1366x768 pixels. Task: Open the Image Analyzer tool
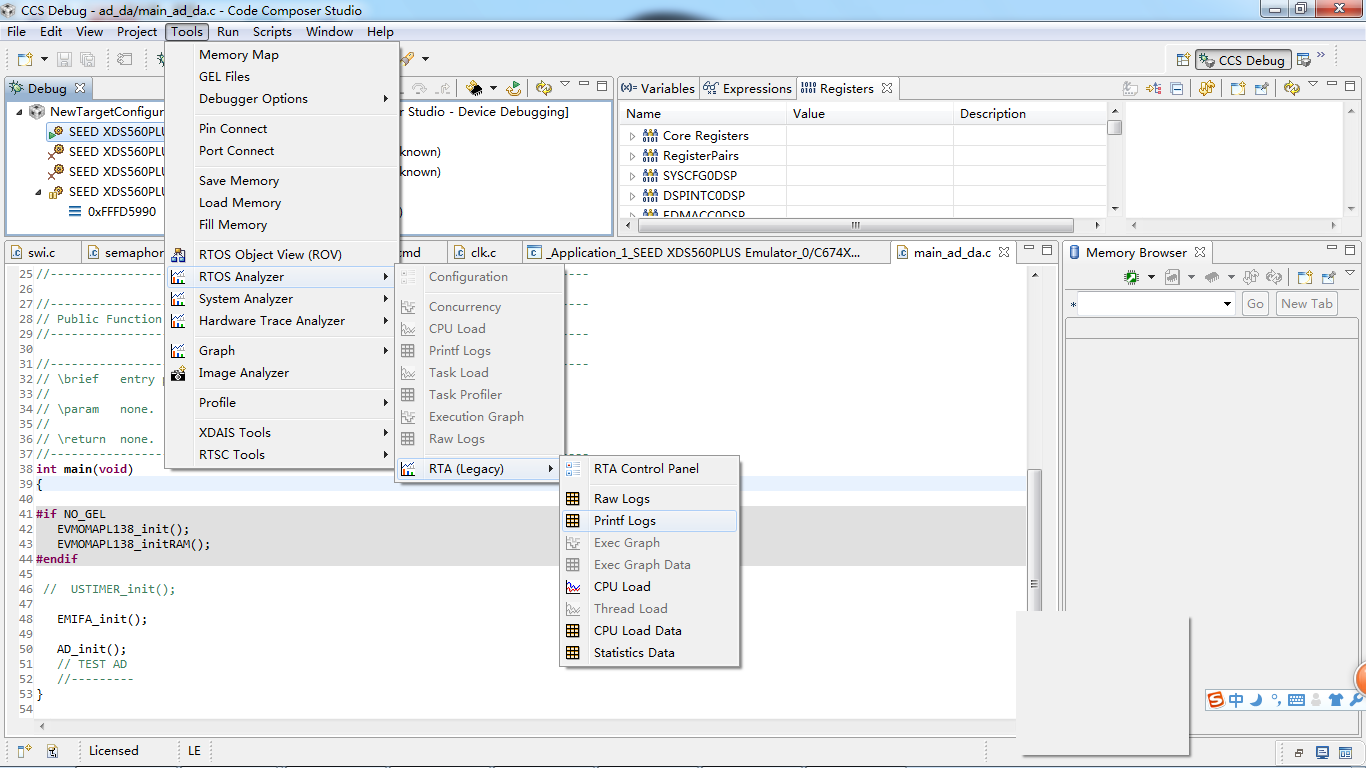pyautogui.click(x=243, y=373)
